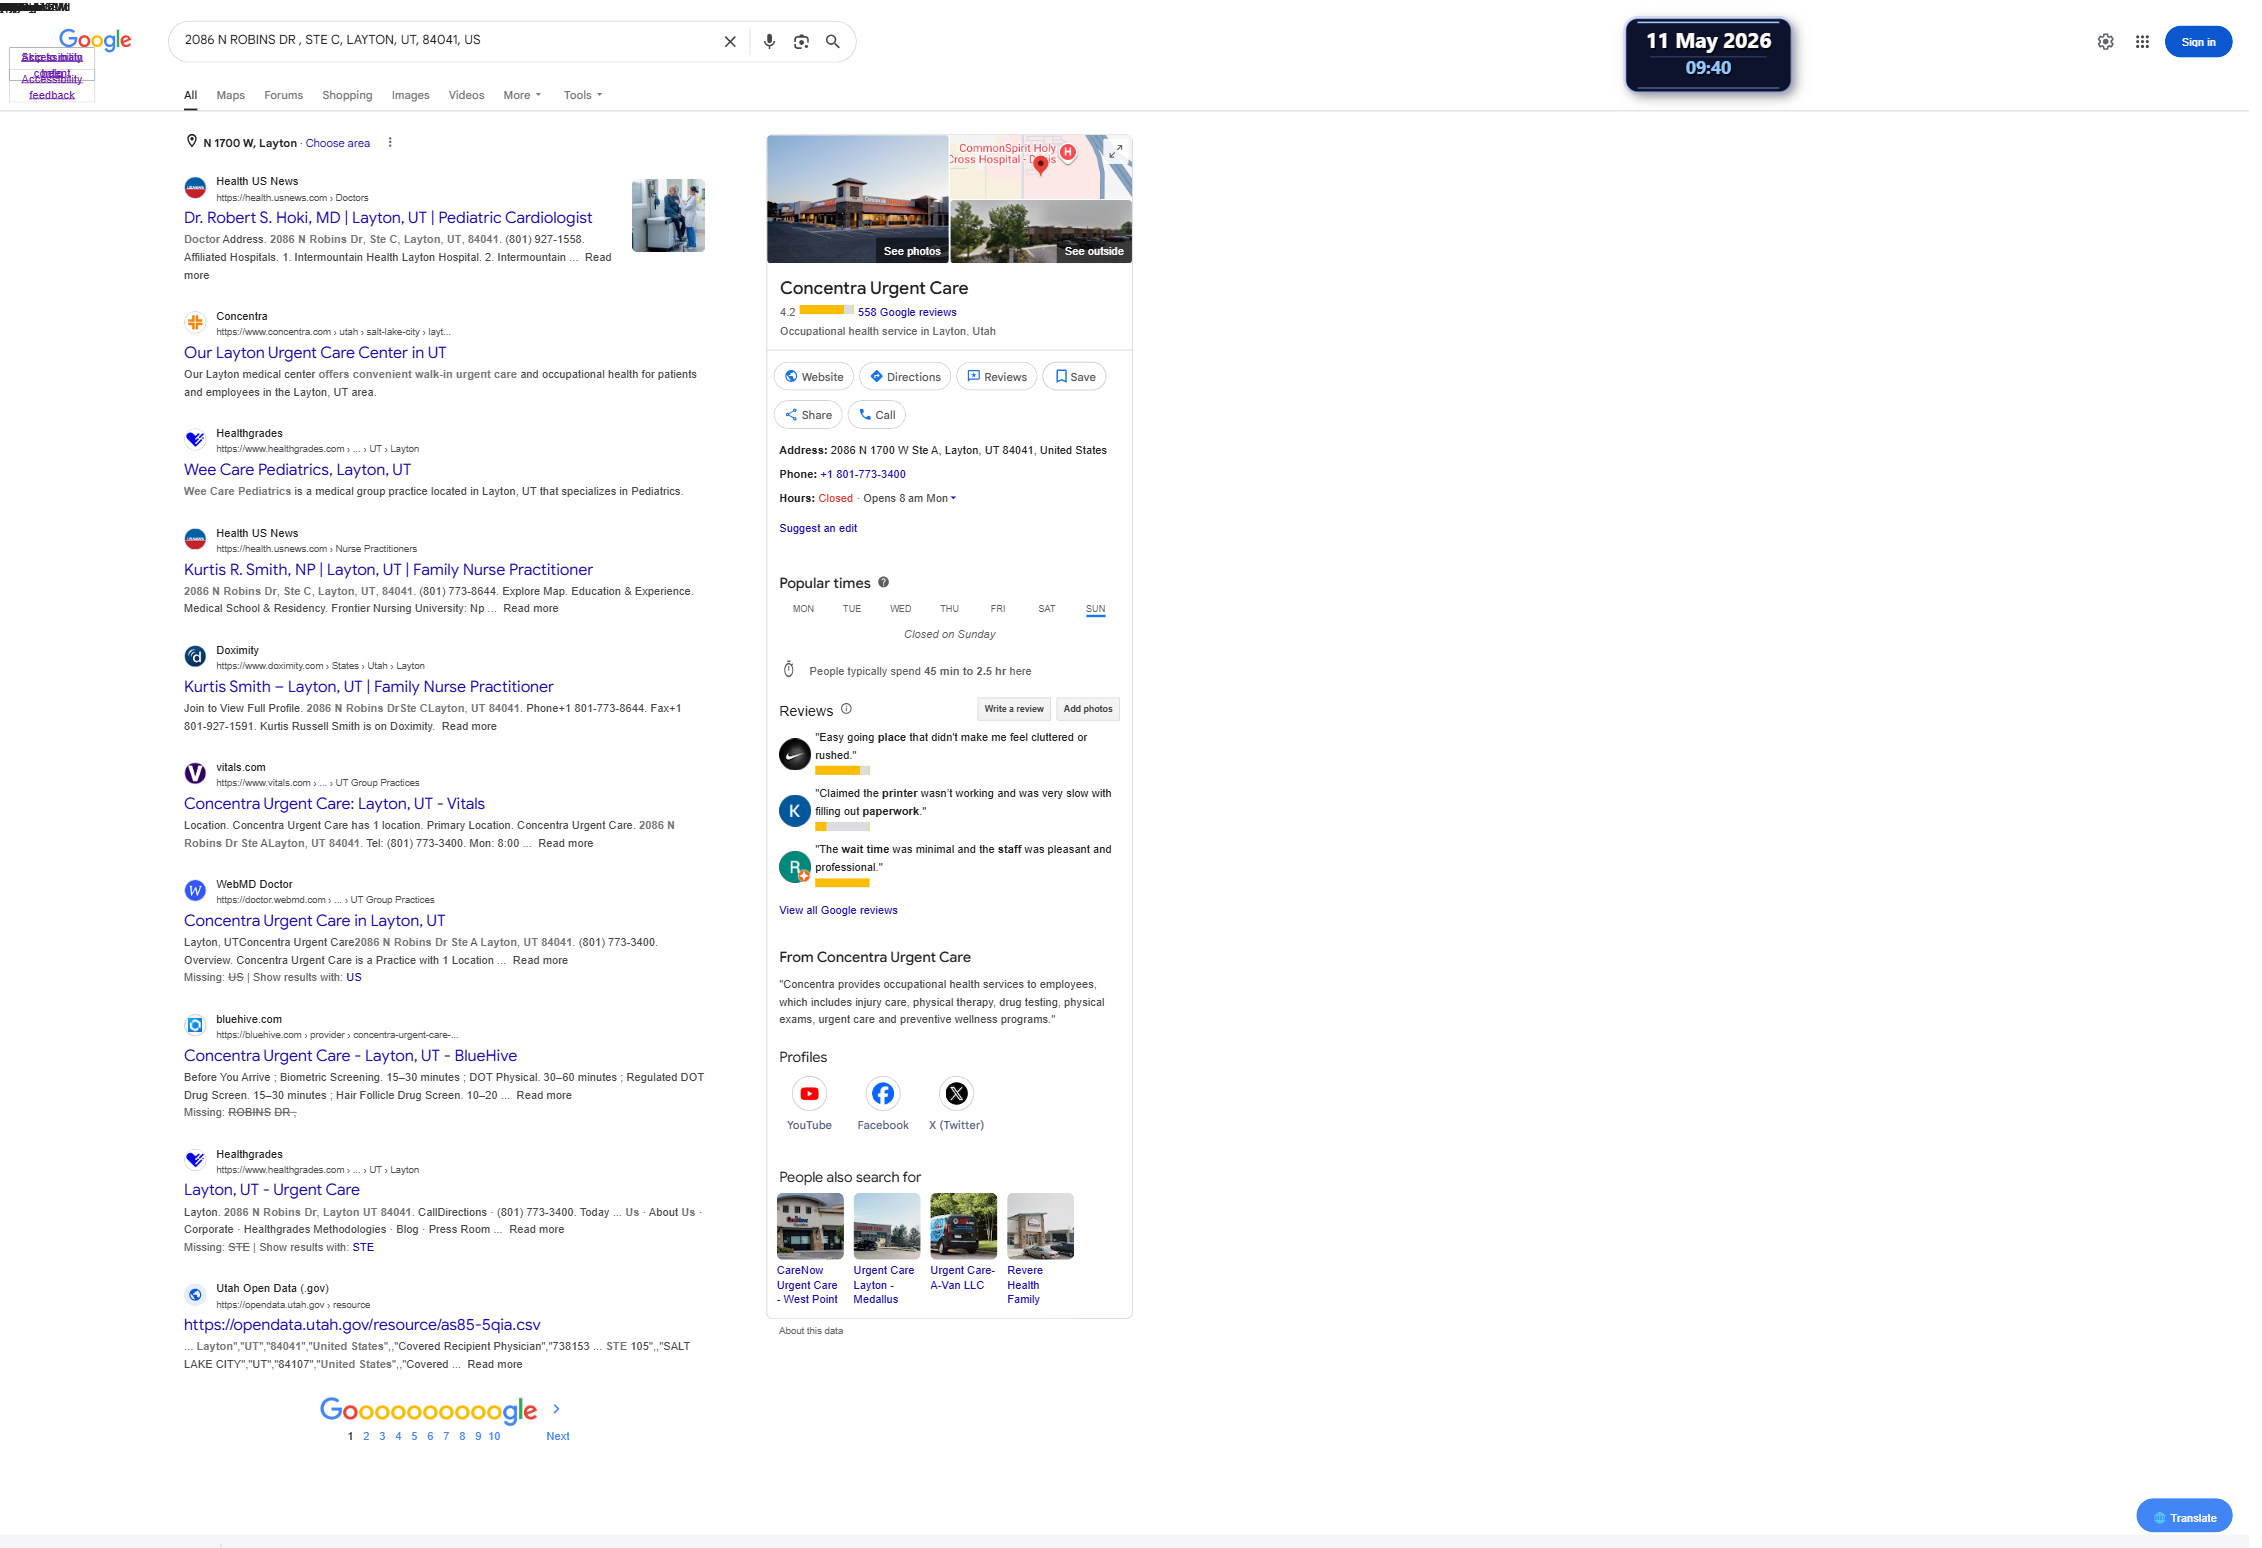This screenshot has width=2262, height=1548.
Task: Click the Choose area link
Action: pos(338,144)
